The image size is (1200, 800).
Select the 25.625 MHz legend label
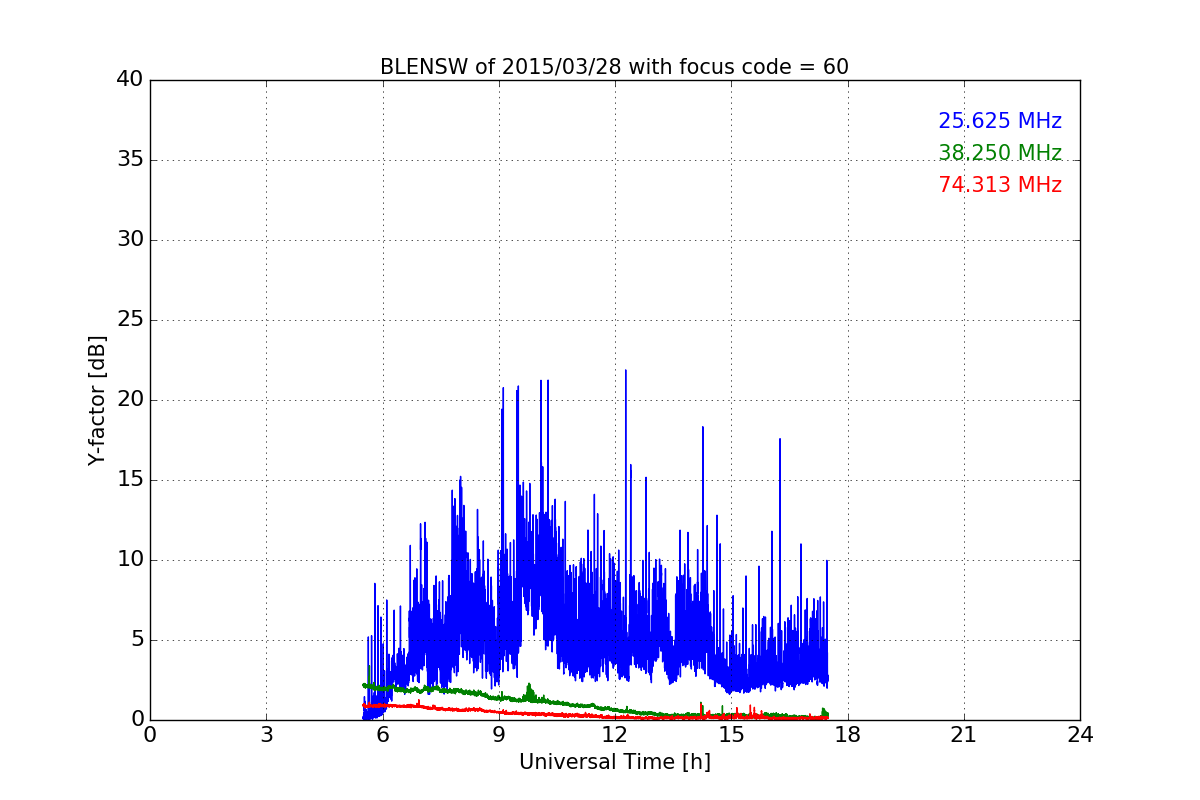[x=1000, y=121]
